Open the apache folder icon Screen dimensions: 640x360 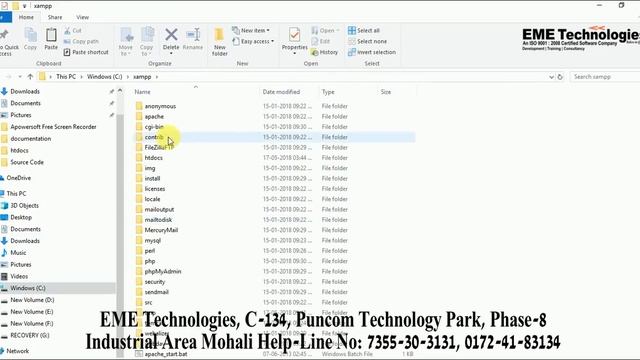point(139,116)
